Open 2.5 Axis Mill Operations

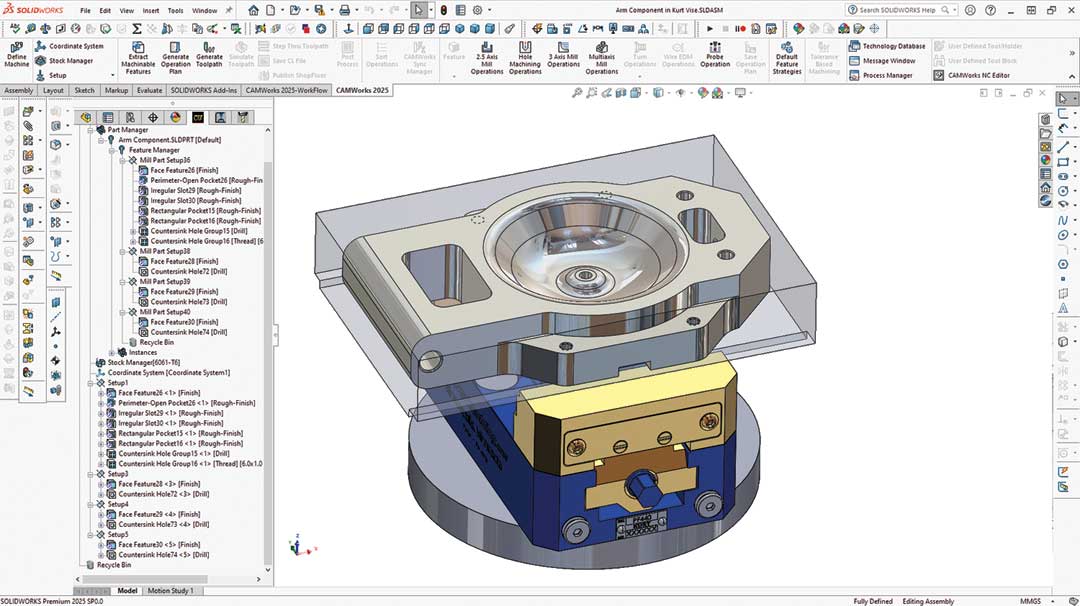(x=487, y=48)
